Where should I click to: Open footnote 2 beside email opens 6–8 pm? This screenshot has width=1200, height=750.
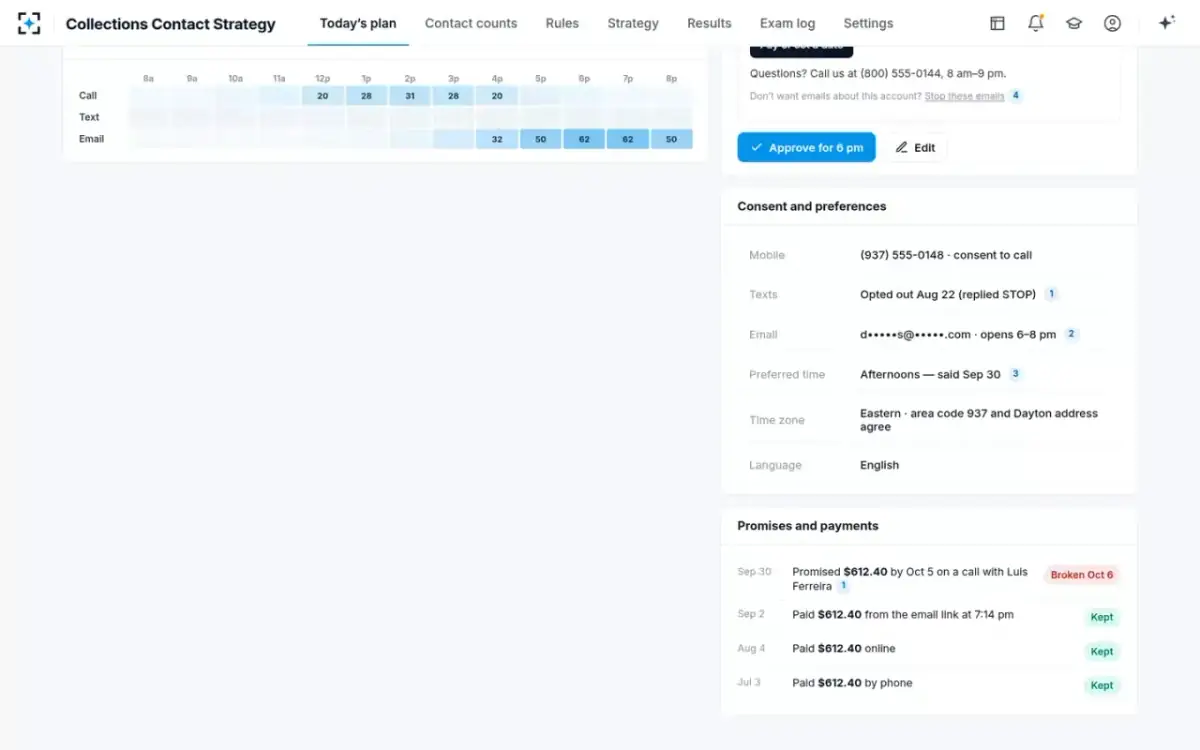1071,334
